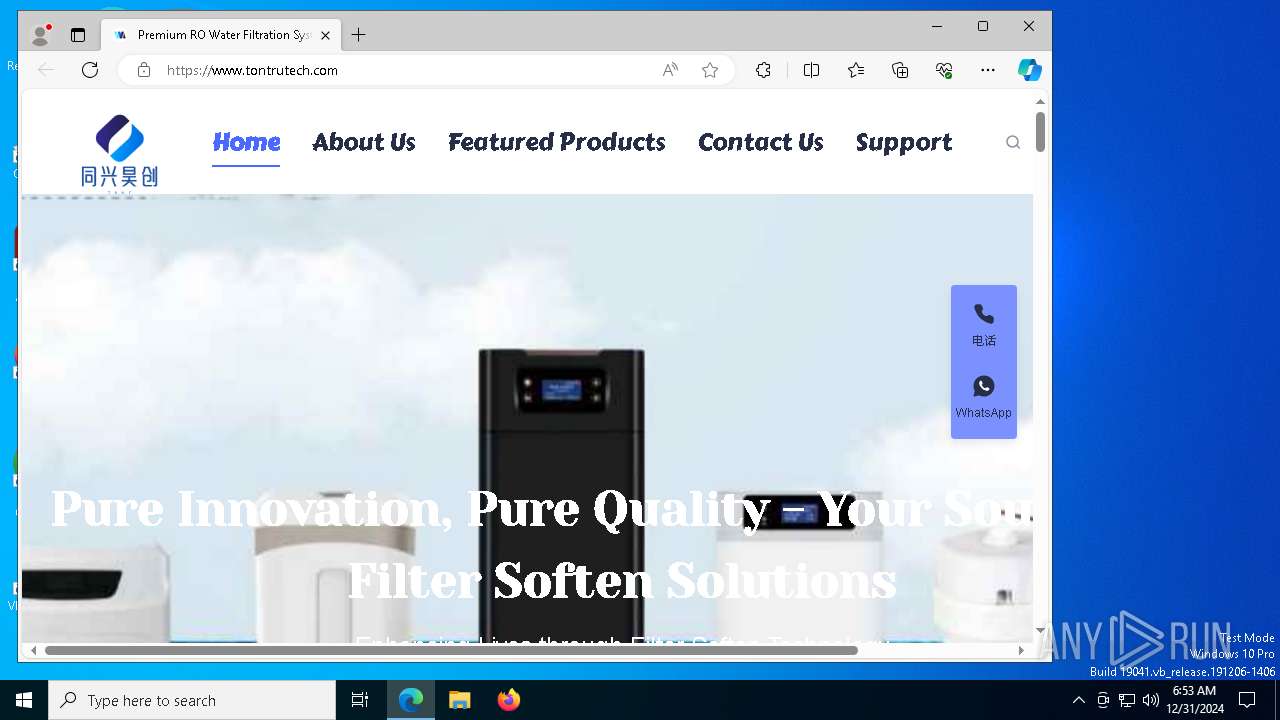This screenshot has height=720, width=1280.
Task: Open the Windows Start menu
Action: click(x=24, y=700)
